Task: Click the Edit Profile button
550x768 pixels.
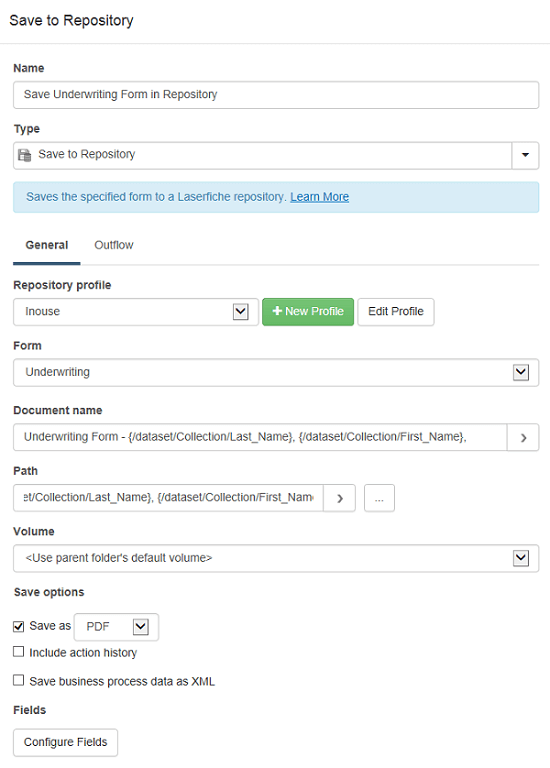Action: (x=396, y=312)
